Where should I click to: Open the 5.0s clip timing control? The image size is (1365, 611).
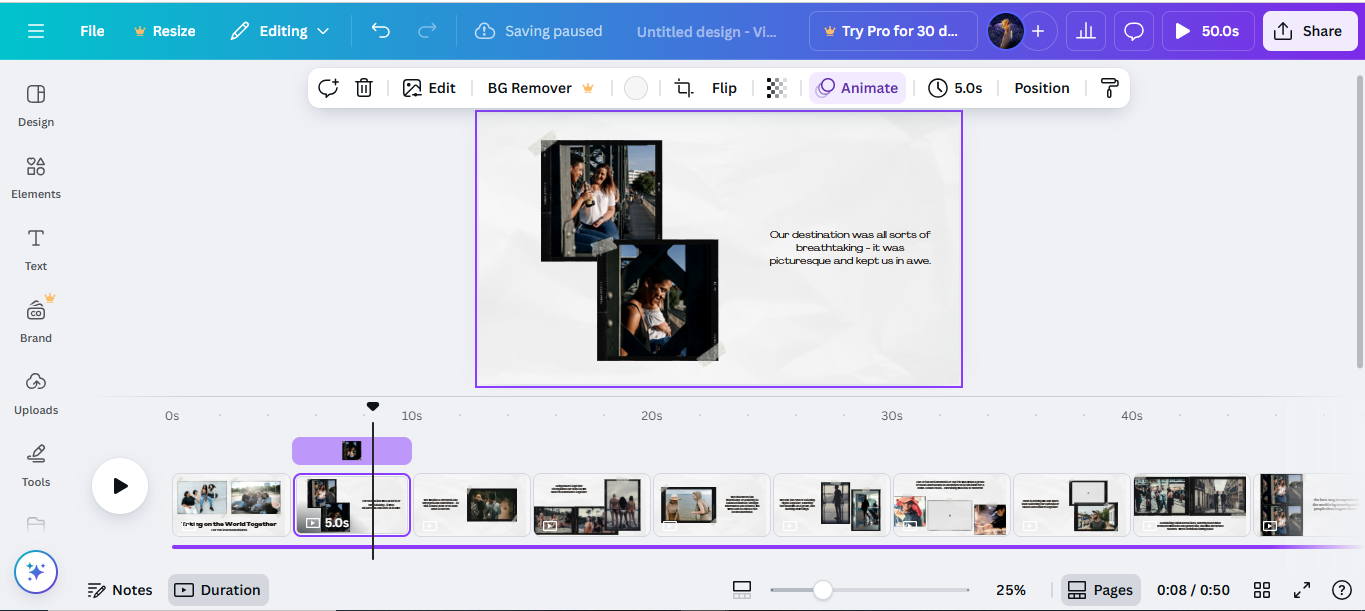956,88
